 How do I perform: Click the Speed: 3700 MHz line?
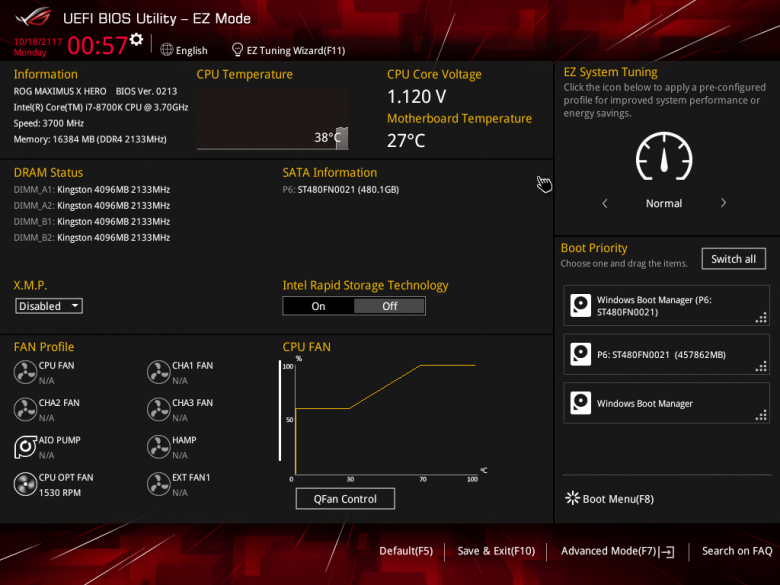click(49, 123)
